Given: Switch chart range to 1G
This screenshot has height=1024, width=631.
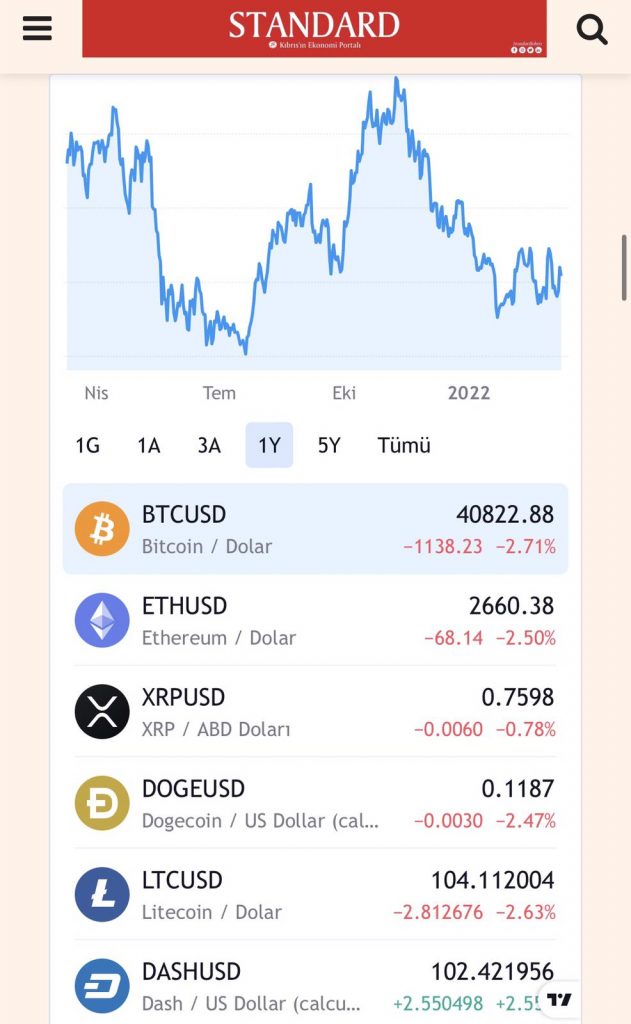Looking at the screenshot, I should [x=88, y=445].
